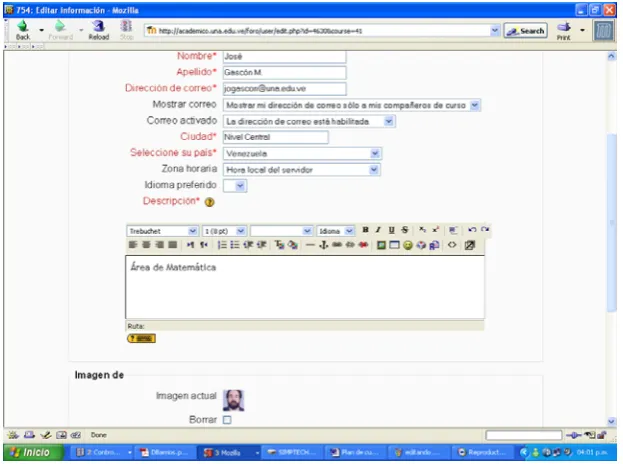This screenshot has height=464, width=623.
Task: Justify text in editor
Action: (172, 245)
